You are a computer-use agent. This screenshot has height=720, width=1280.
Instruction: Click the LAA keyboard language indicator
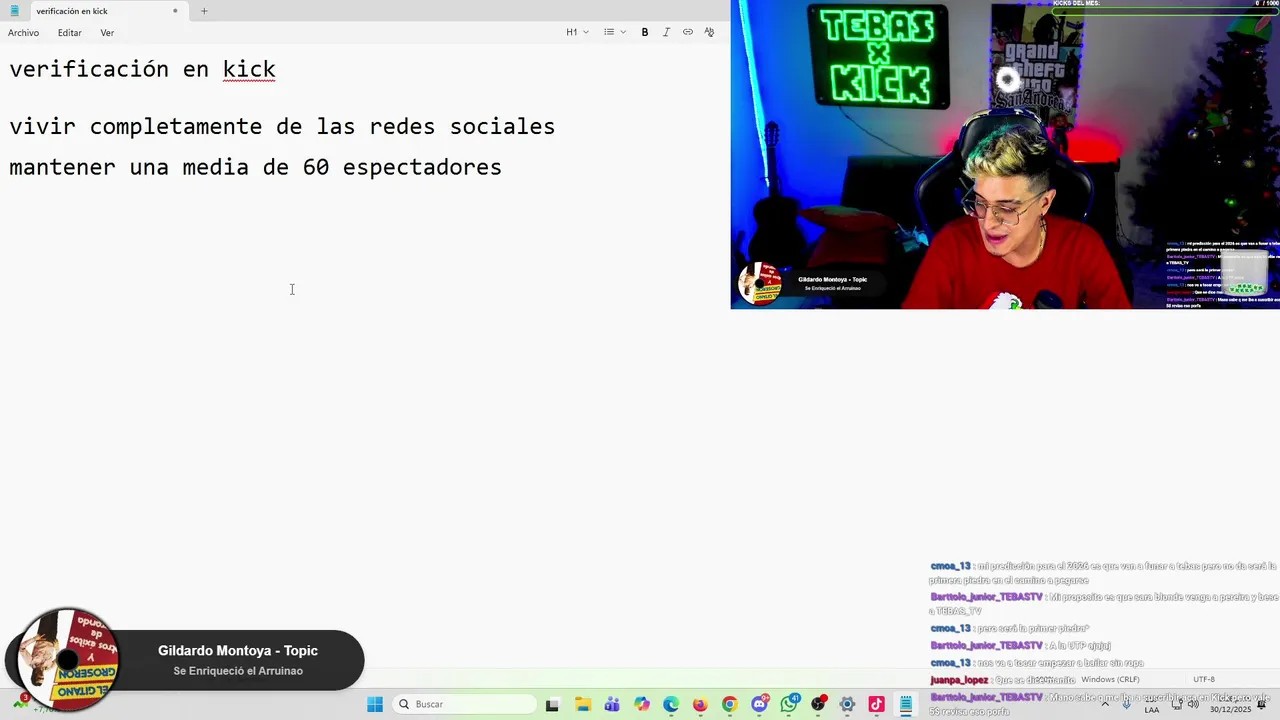(1152, 709)
